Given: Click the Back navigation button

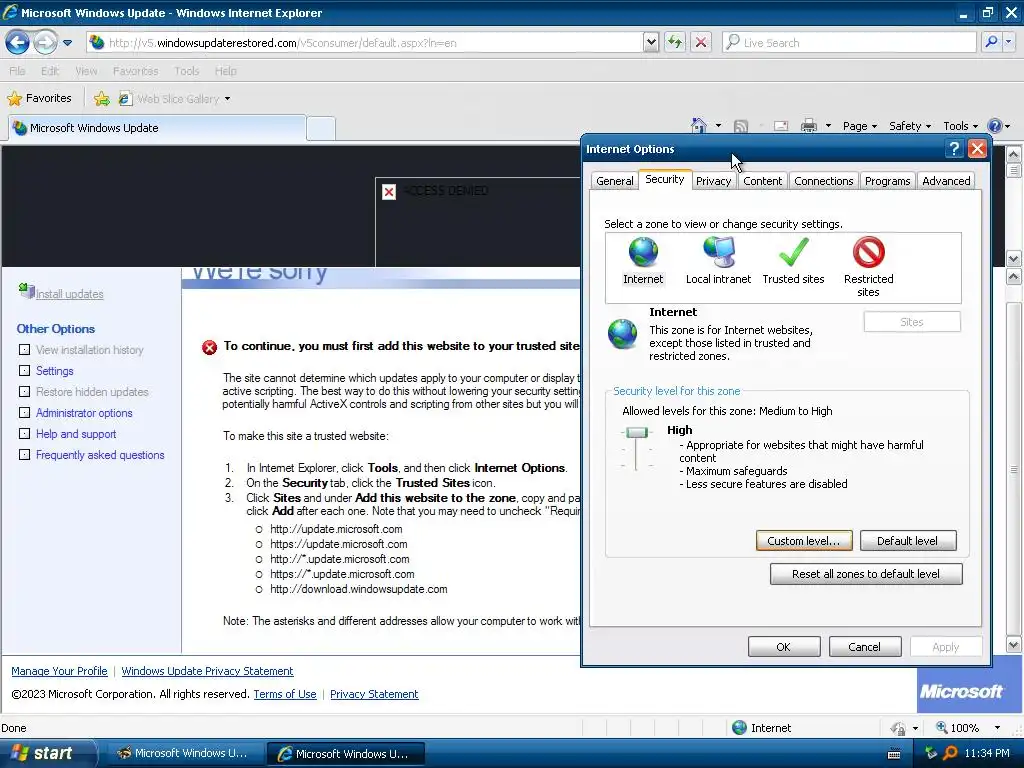Looking at the screenshot, I should [18, 43].
